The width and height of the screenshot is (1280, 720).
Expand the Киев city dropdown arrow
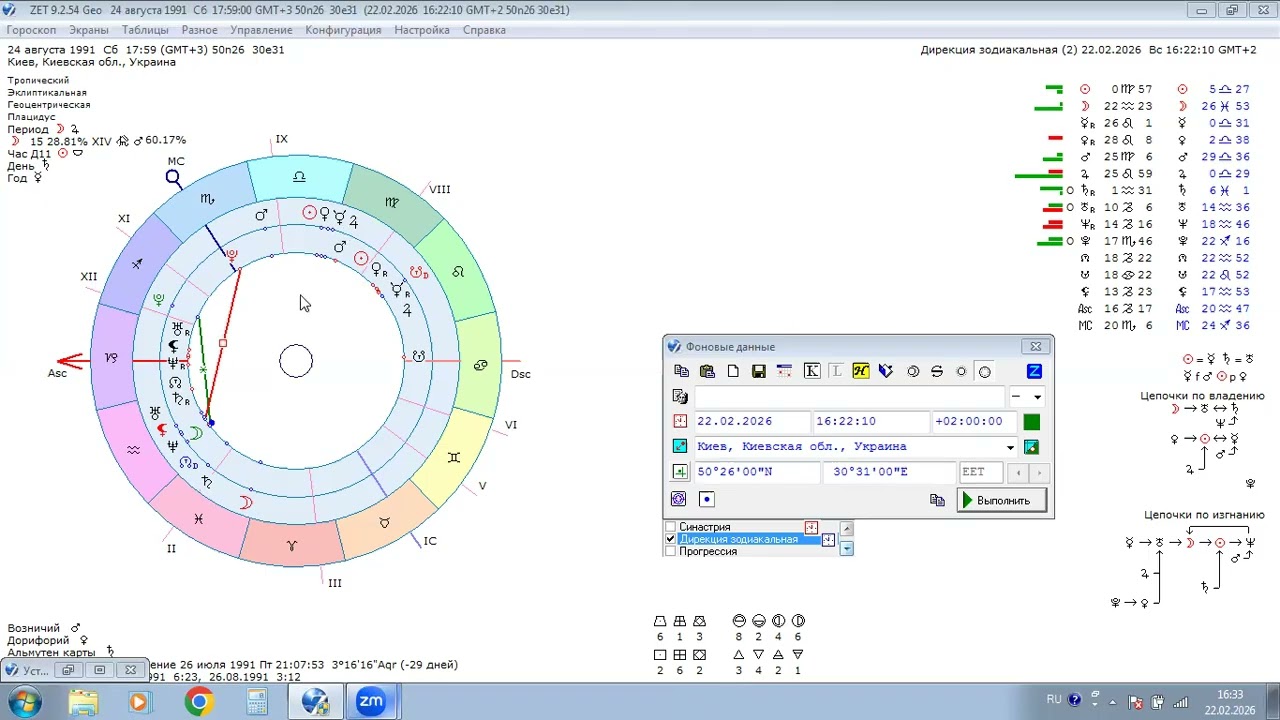coord(1010,447)
